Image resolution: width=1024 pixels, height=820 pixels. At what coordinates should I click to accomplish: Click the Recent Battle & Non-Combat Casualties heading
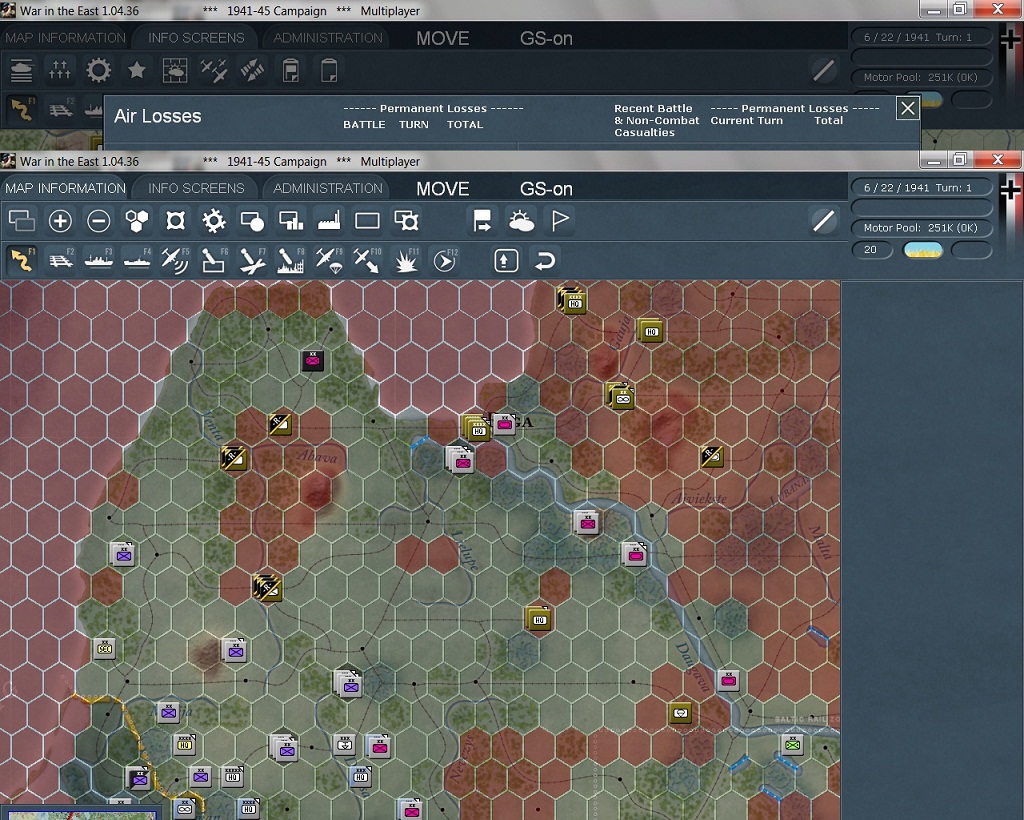coord(656,120)
